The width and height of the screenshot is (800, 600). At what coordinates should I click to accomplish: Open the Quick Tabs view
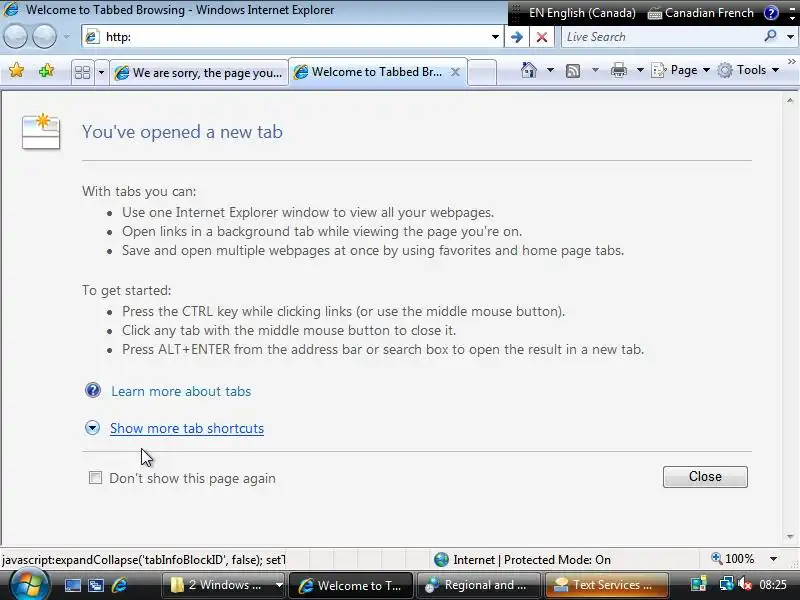pyautogui.click(x=82, y=72)
